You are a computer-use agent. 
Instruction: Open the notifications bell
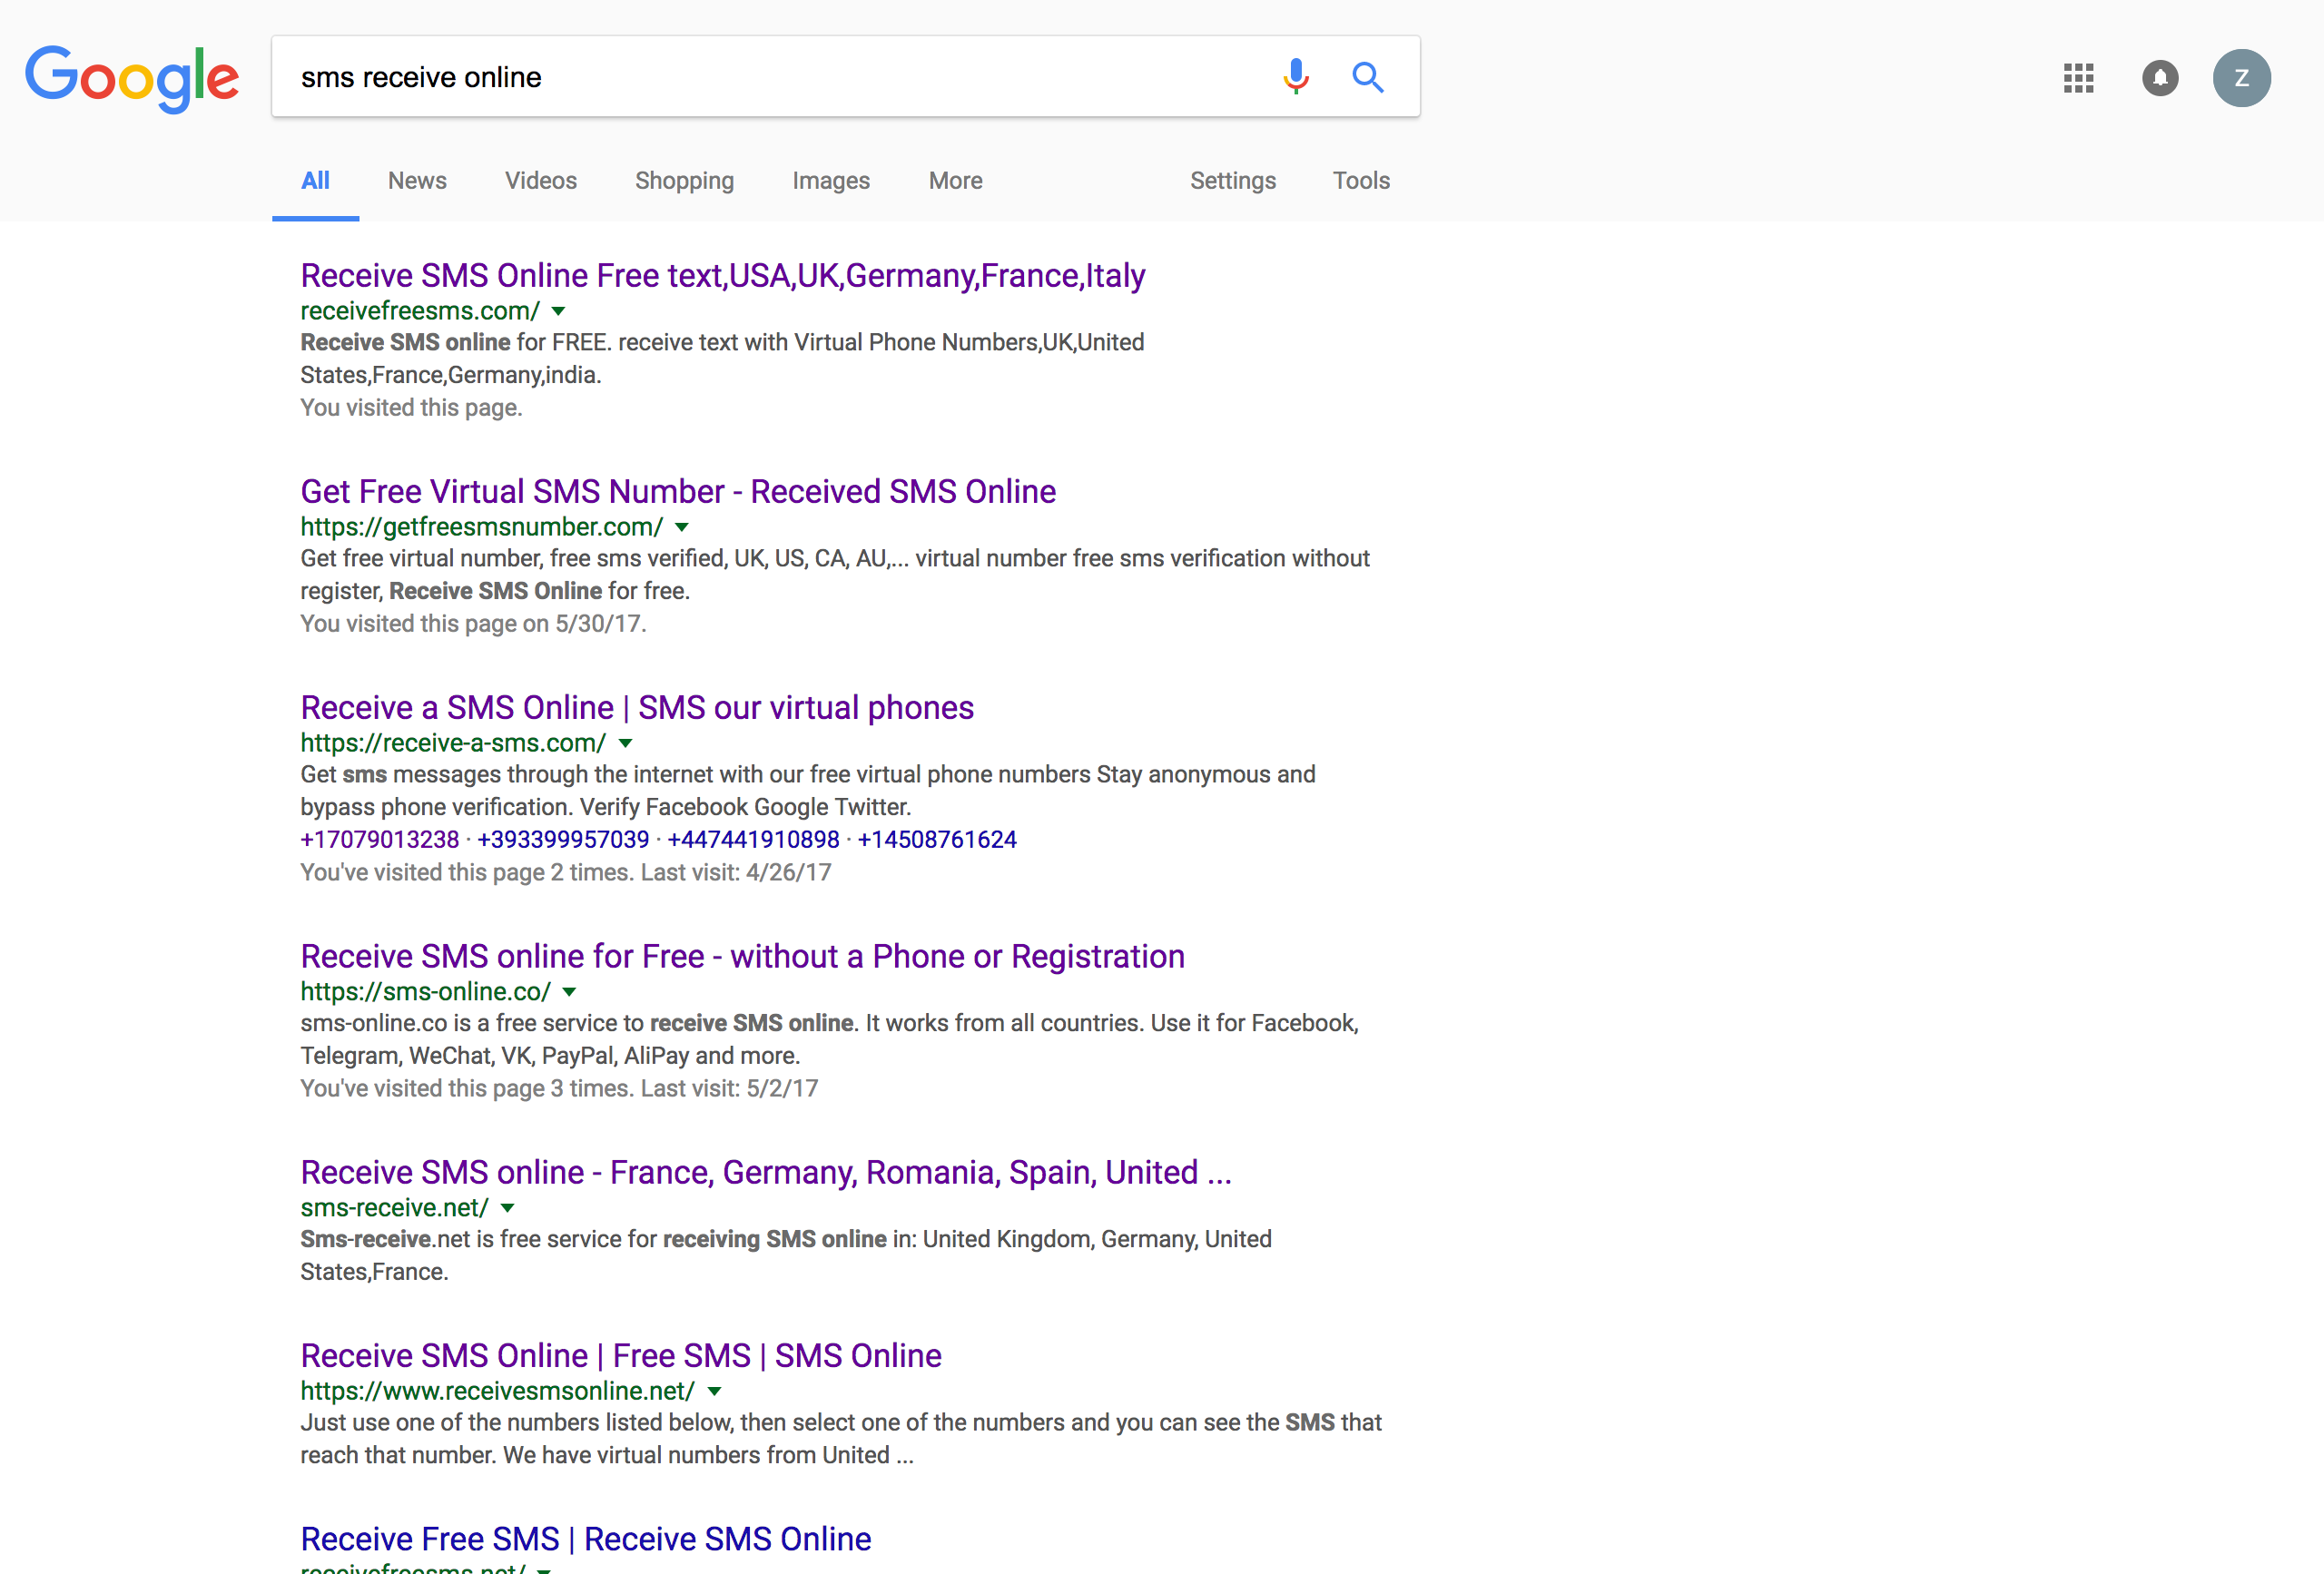pos(2160,78)
